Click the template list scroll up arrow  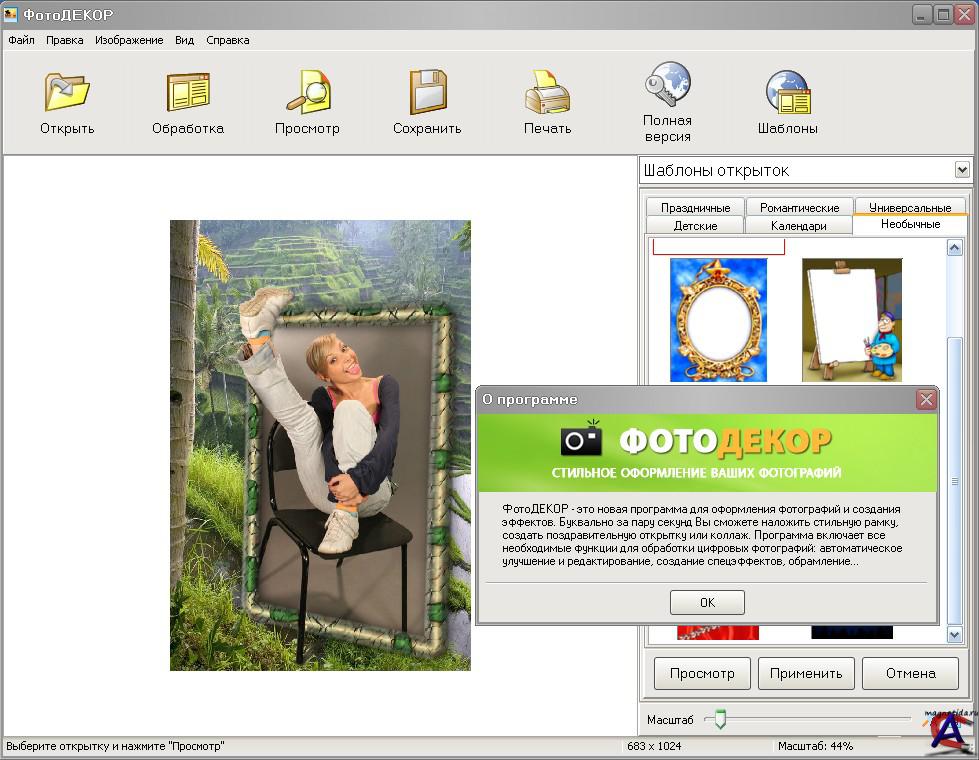pyautogui.click(x=954, y=248)
